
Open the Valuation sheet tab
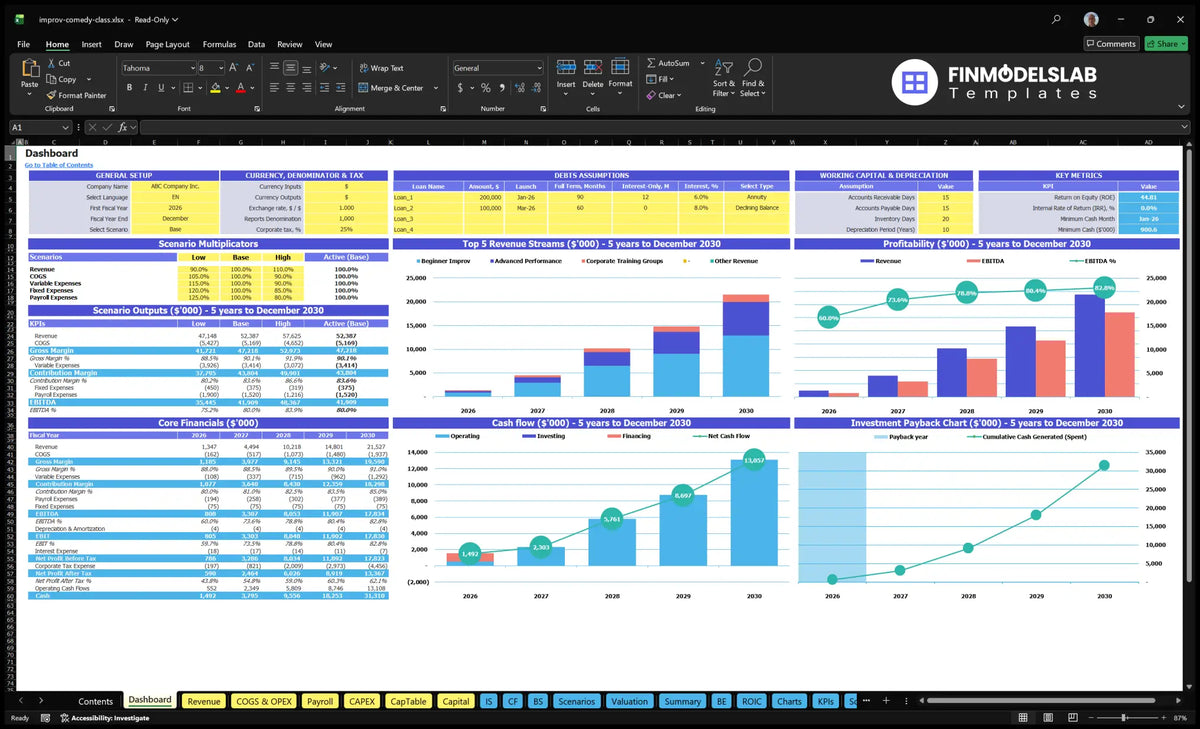point(629,701)
